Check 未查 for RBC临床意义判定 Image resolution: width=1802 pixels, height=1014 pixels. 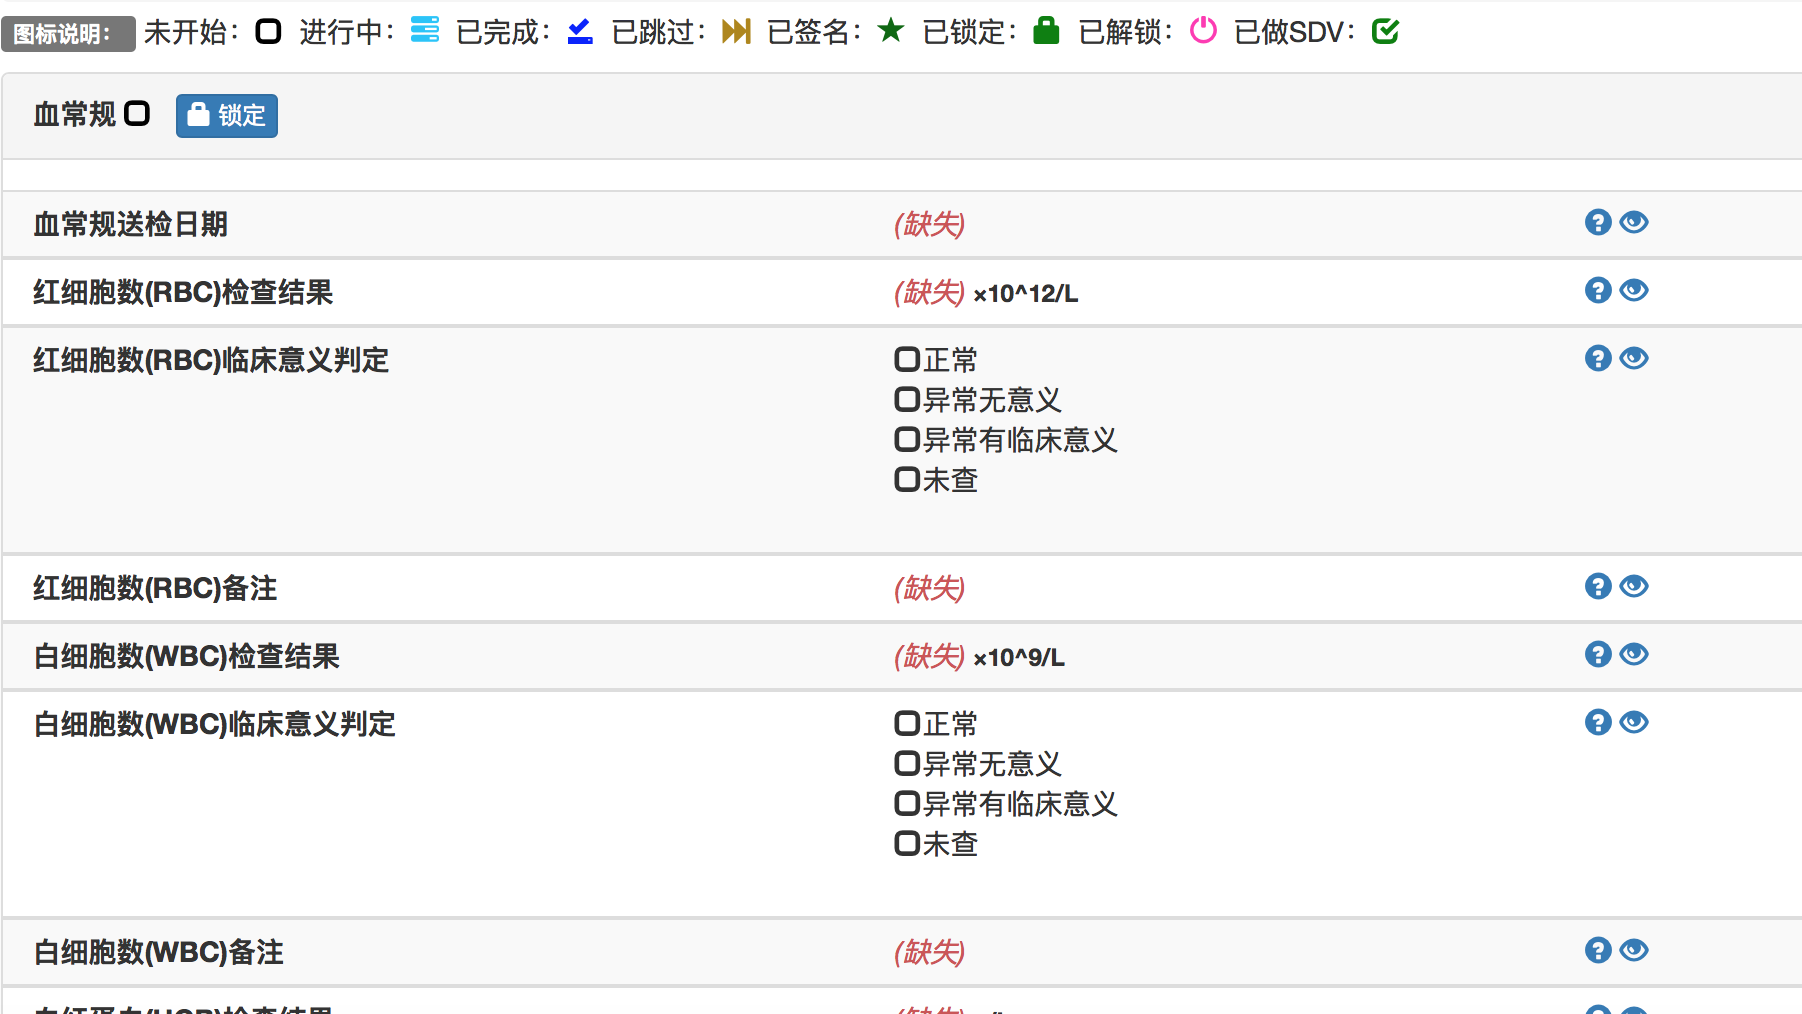coord(907,479)
